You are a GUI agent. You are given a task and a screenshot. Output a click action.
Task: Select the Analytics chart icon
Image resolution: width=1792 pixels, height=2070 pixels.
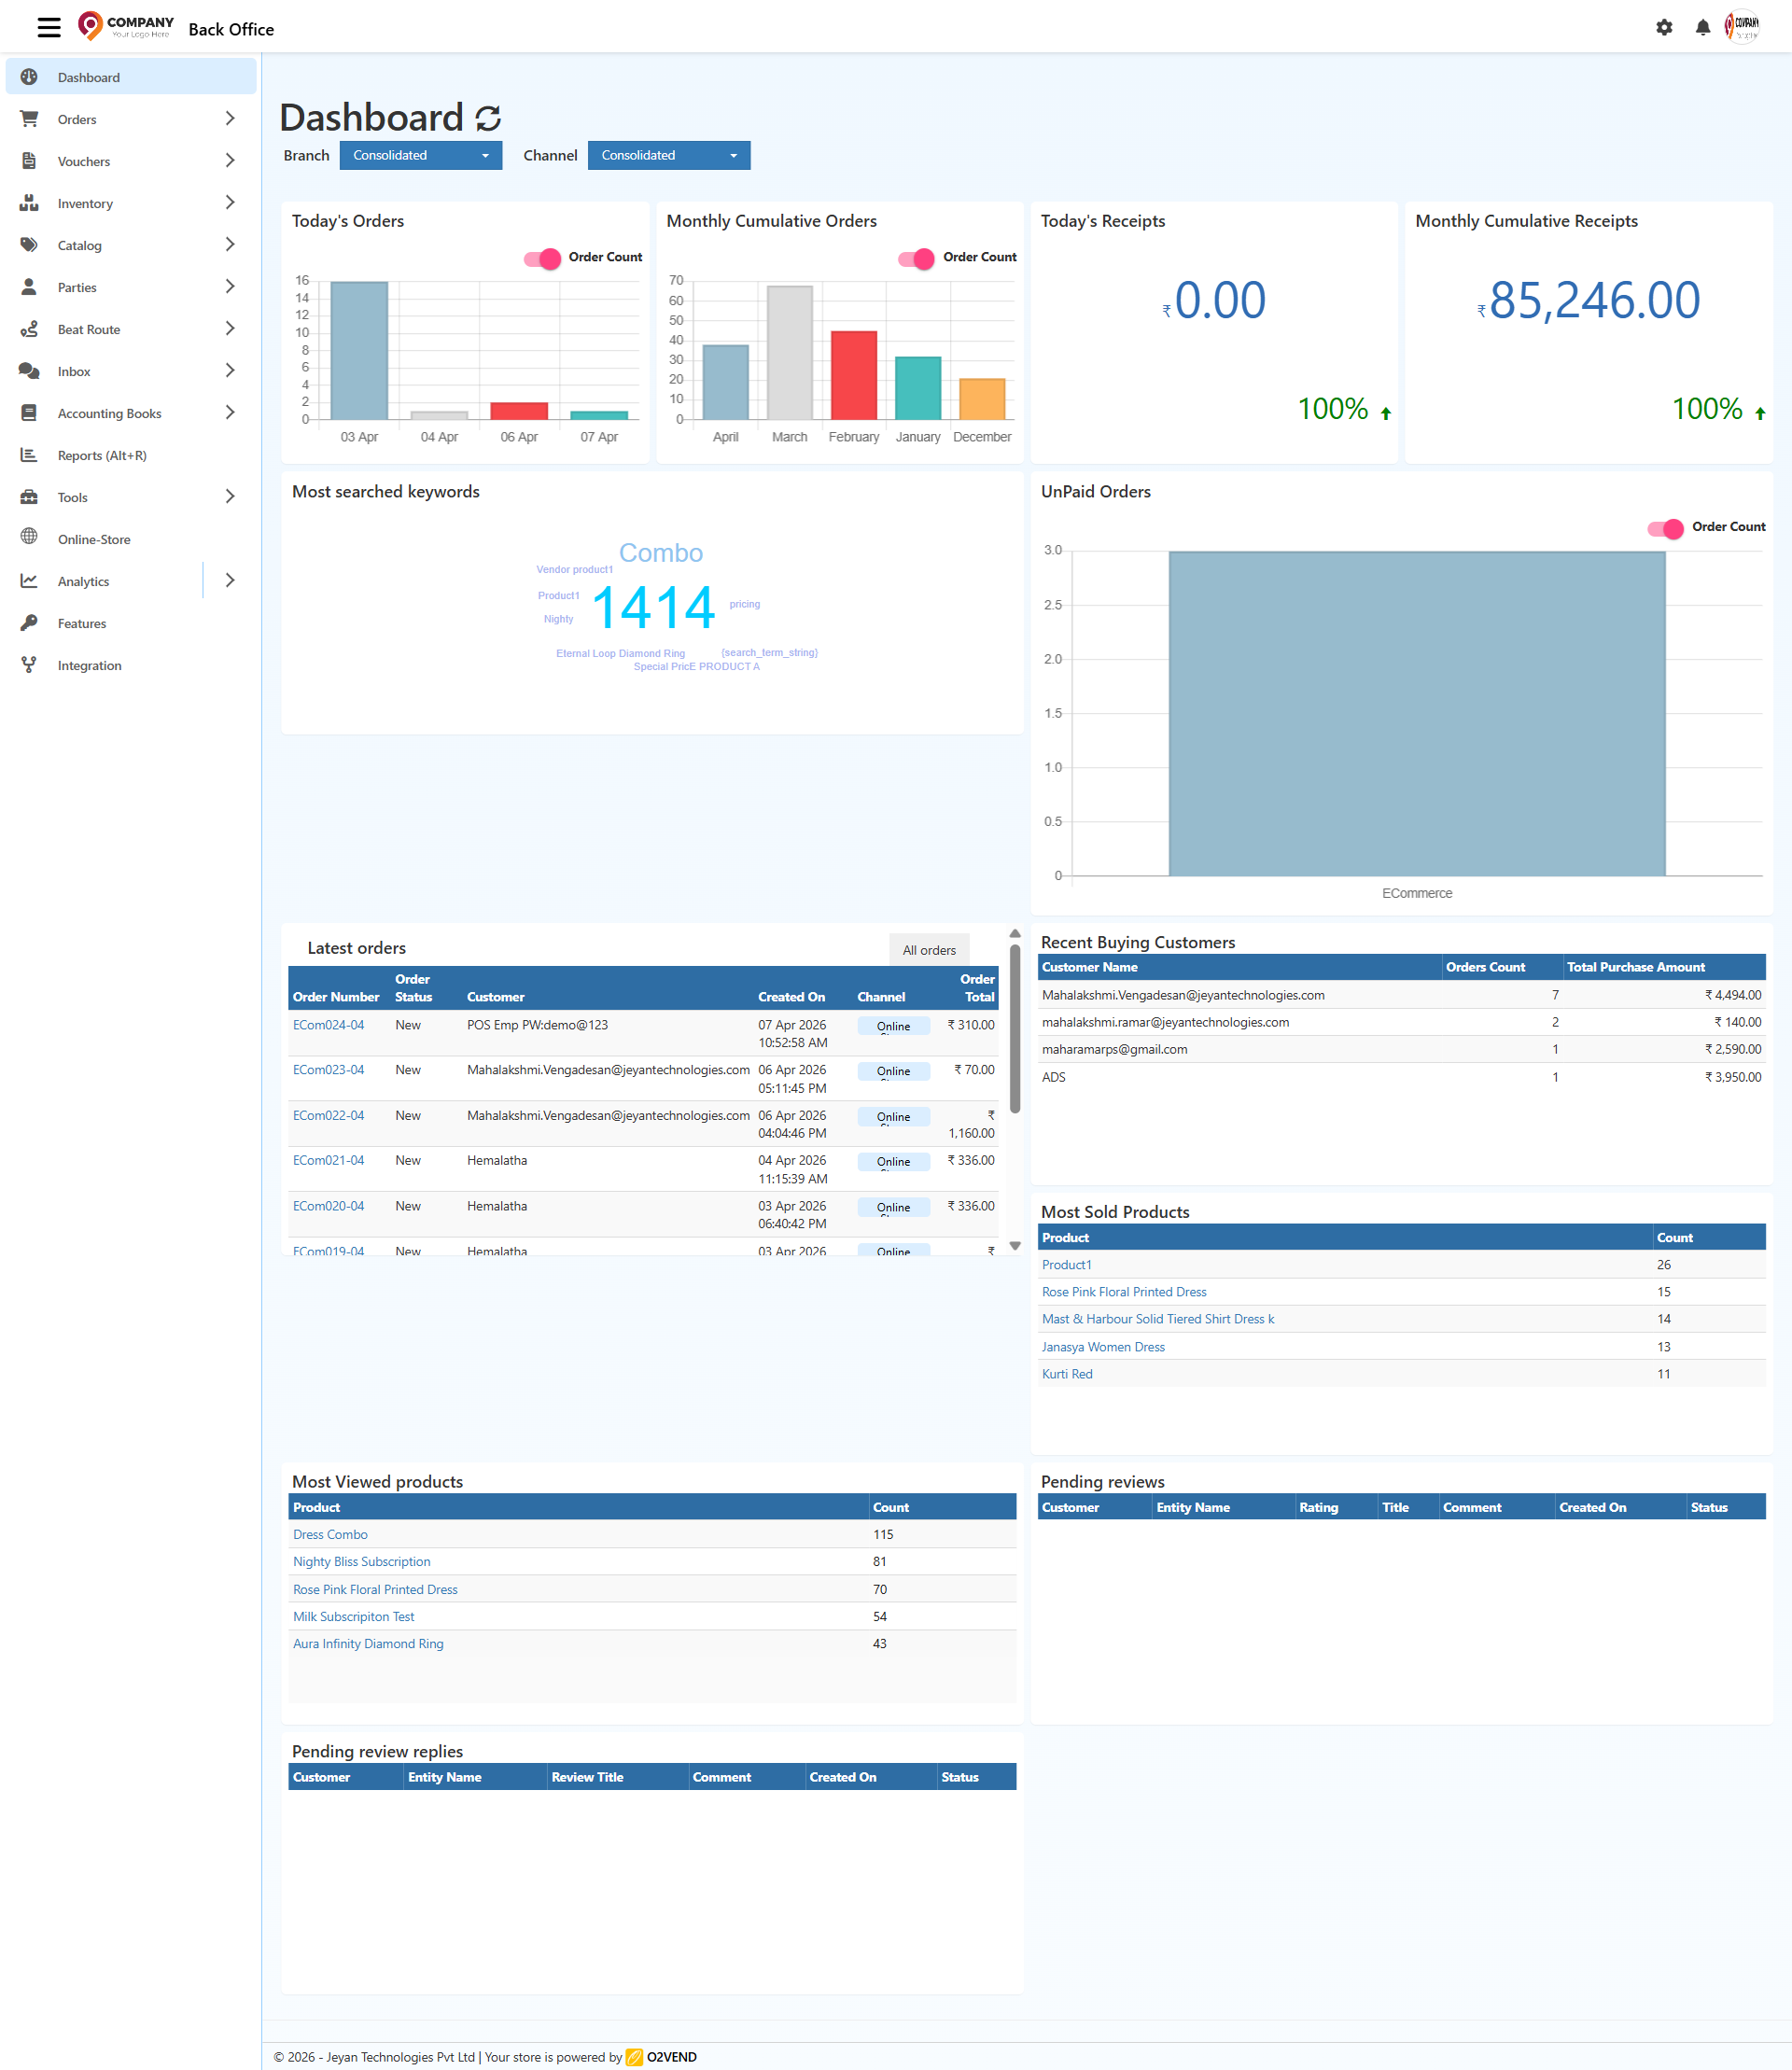coord(29,580)
